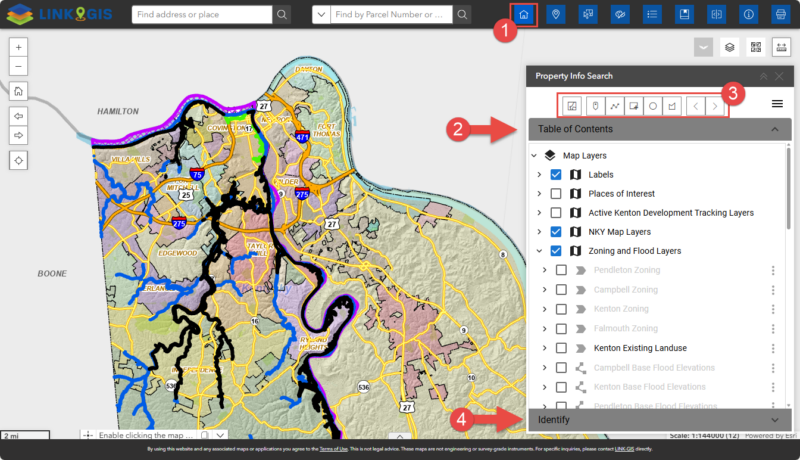Return map to default home extent
The width and height of the screenshot is (800, 460).
click(18, 91)
